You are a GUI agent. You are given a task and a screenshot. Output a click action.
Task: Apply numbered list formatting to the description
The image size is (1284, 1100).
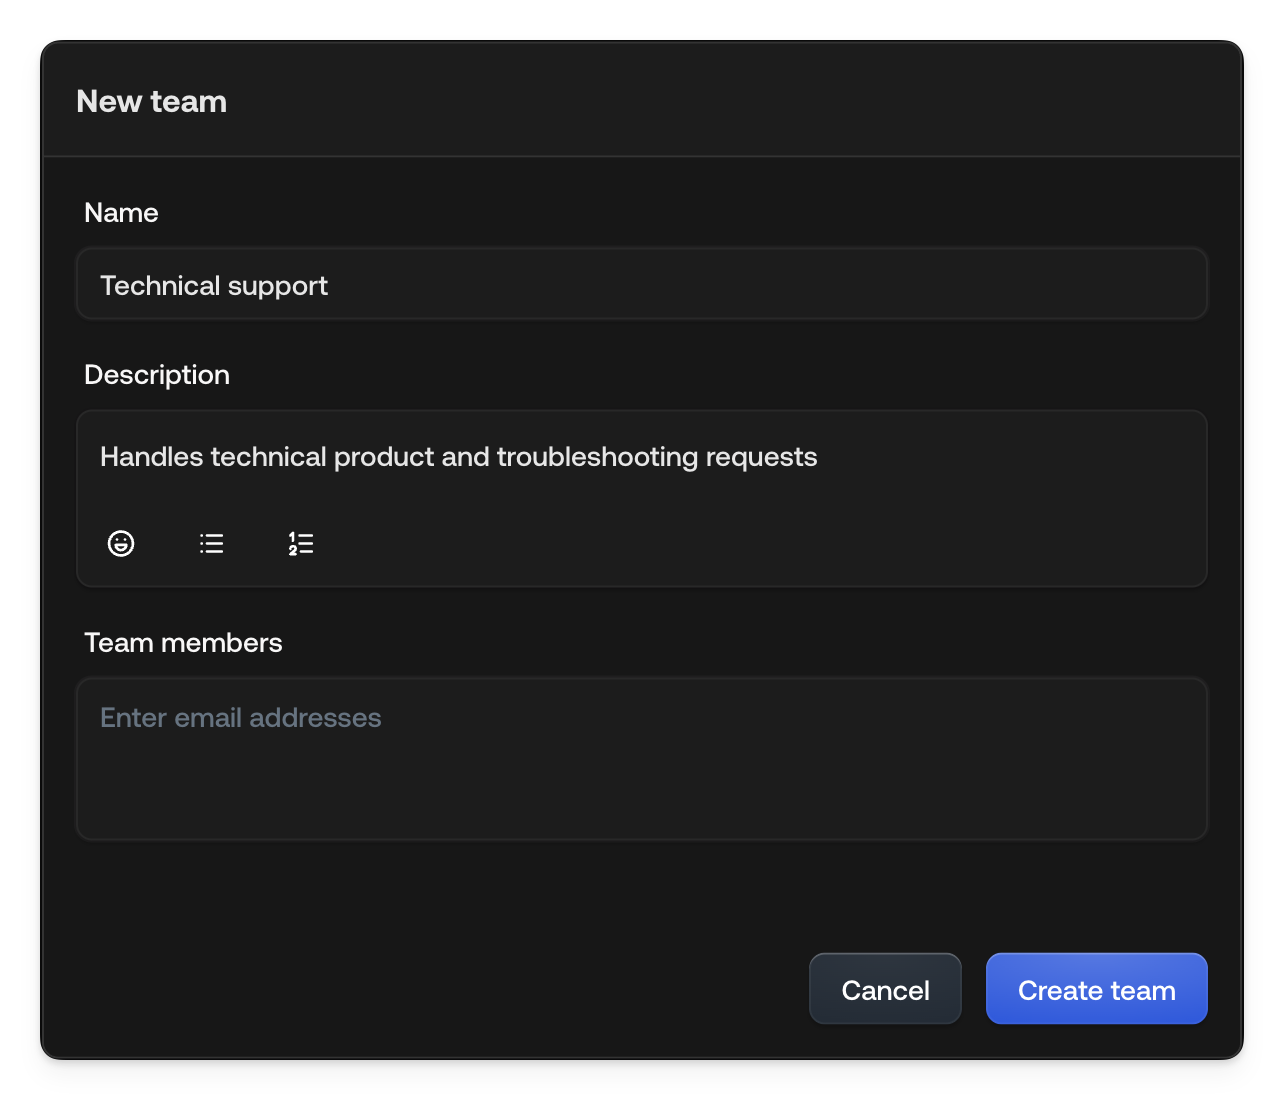pyautogui.click(x=300, y=543)
